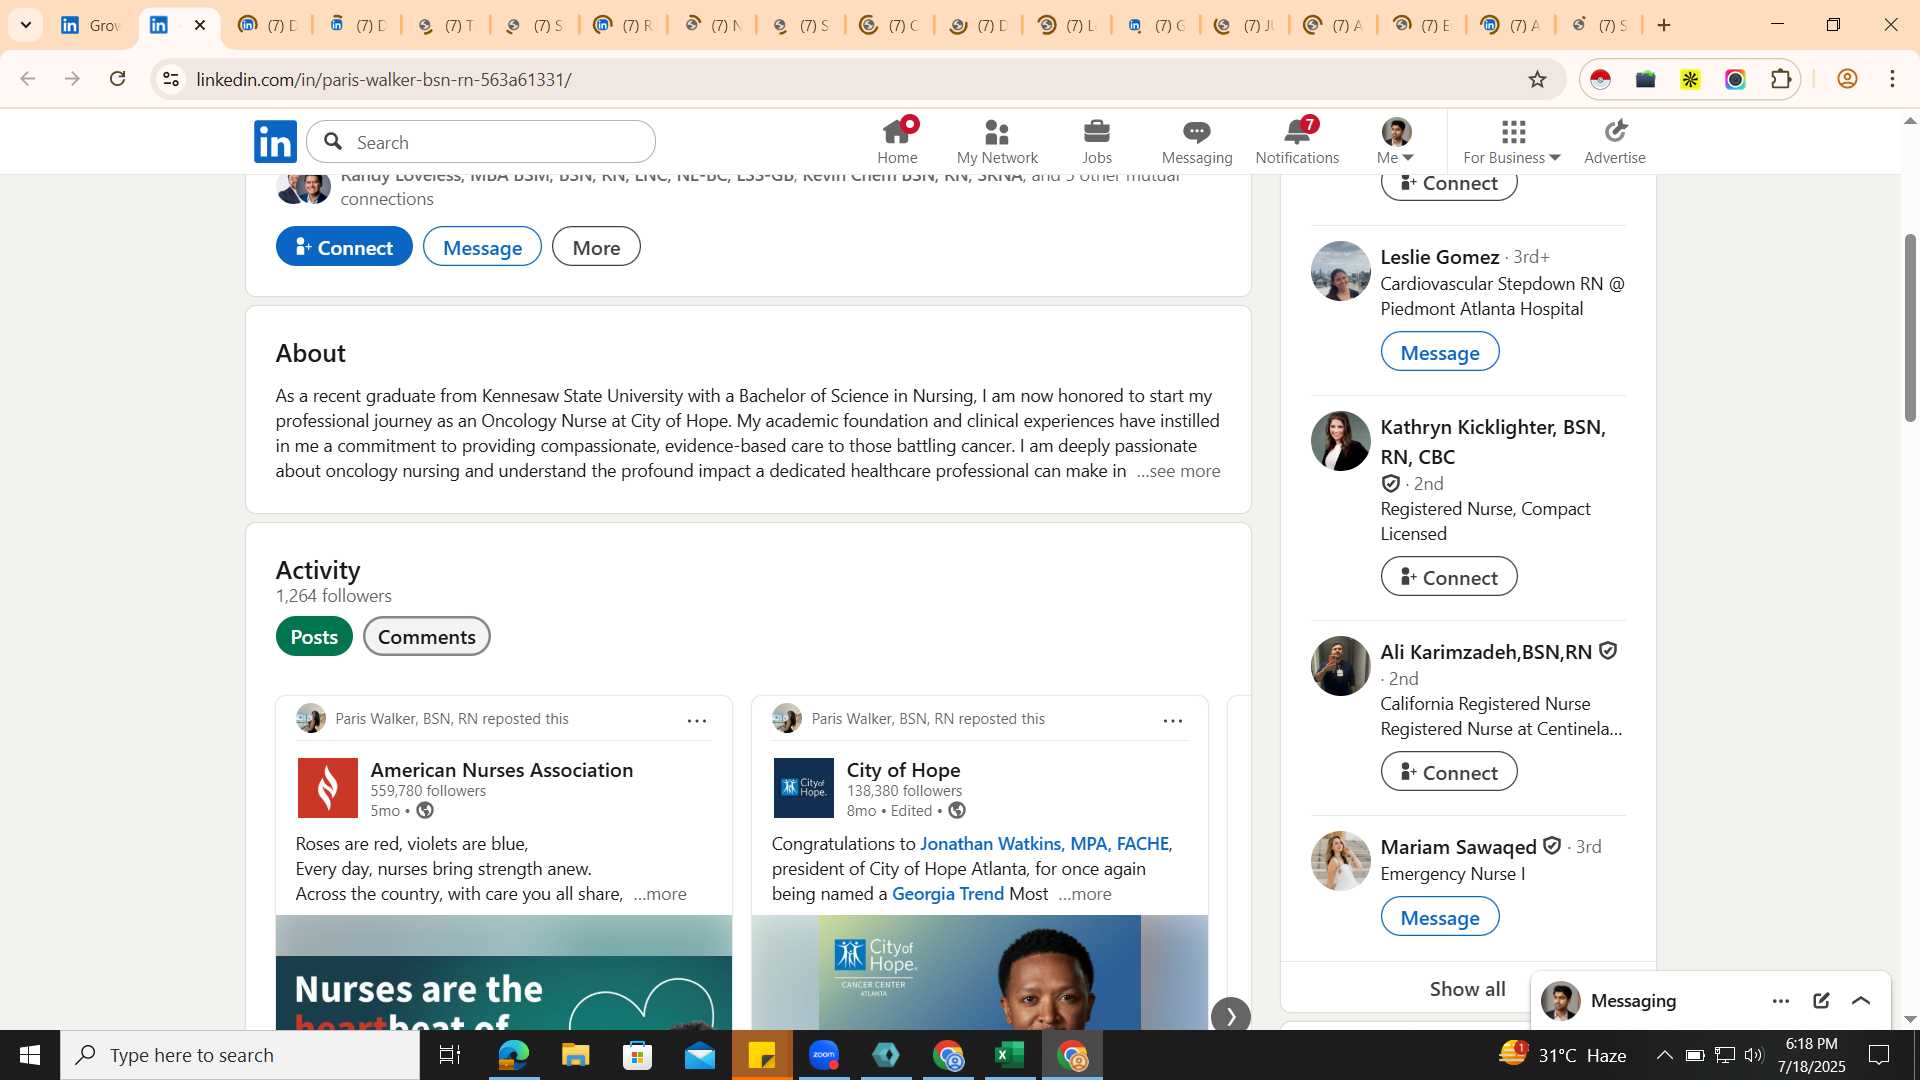Message Paris Walker
Viewport: 1920px width, 1080px height.
coord(482,246)
